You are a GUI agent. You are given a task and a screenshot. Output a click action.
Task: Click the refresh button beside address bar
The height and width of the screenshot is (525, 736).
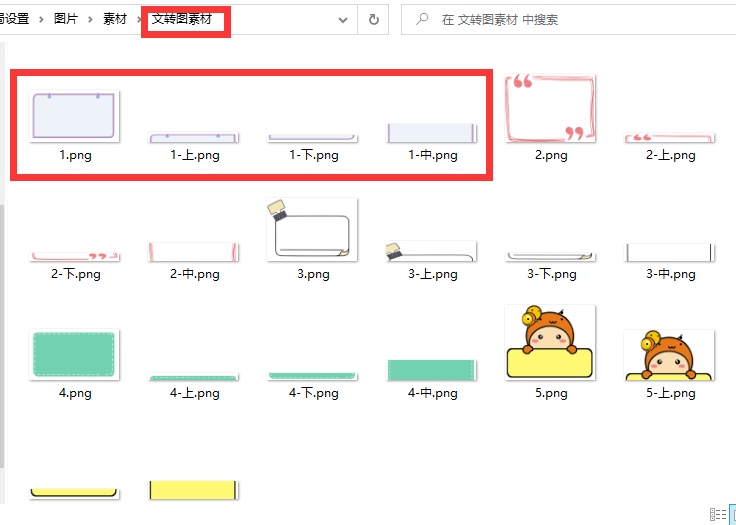tap(373, 19)
